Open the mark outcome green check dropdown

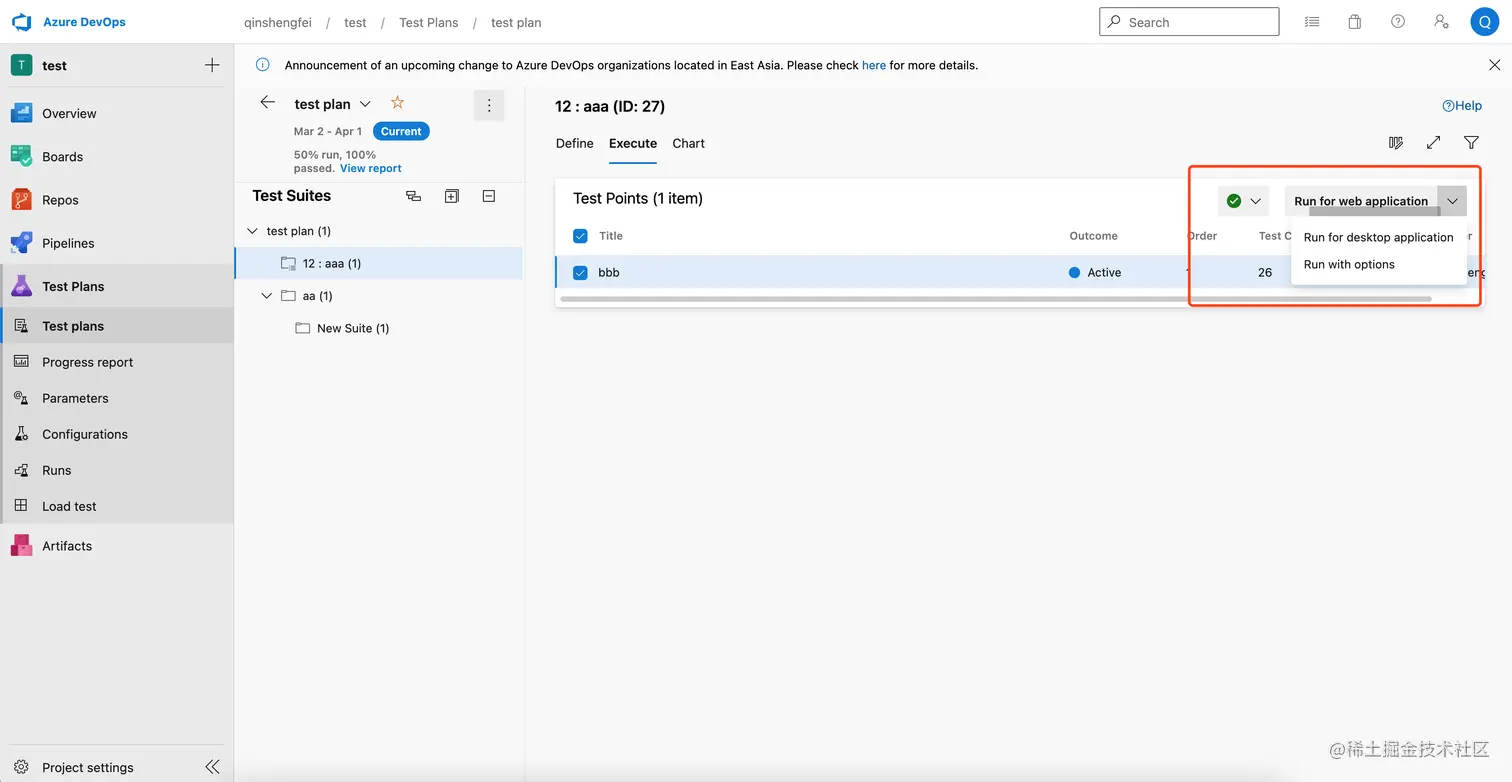1243,201
